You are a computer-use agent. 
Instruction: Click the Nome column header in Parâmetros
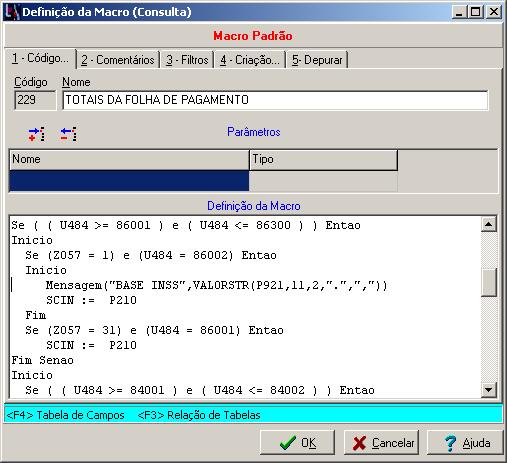(x=129, y=160)
